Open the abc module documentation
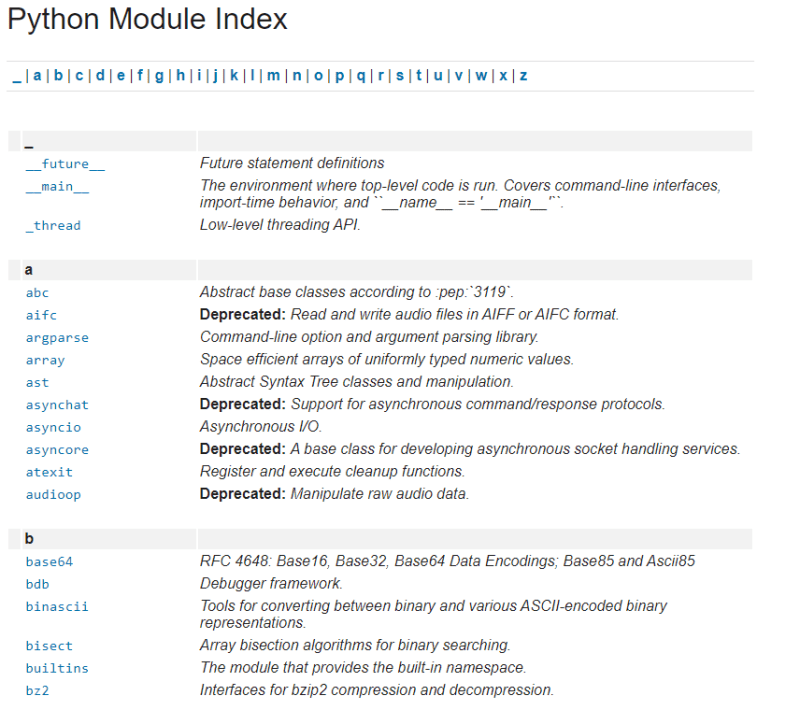The image size is (800, 710). (37, 292)
